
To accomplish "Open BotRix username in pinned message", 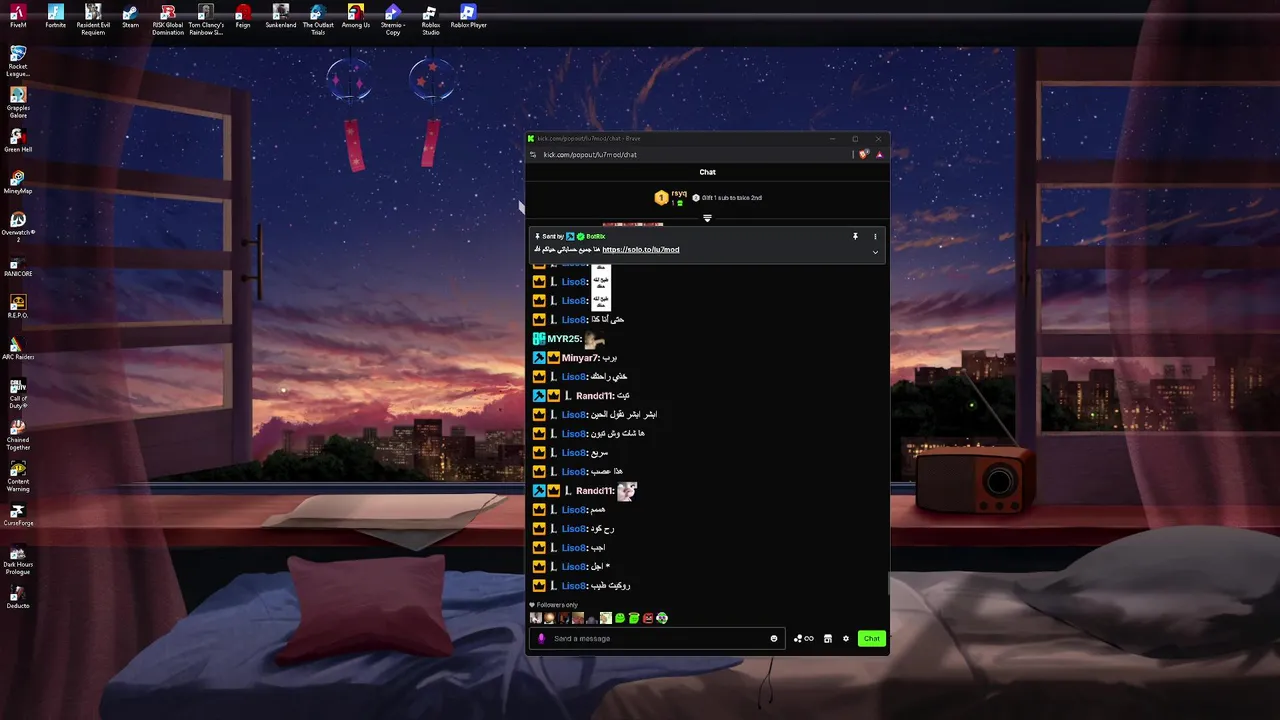I will (x=596, y=236).
